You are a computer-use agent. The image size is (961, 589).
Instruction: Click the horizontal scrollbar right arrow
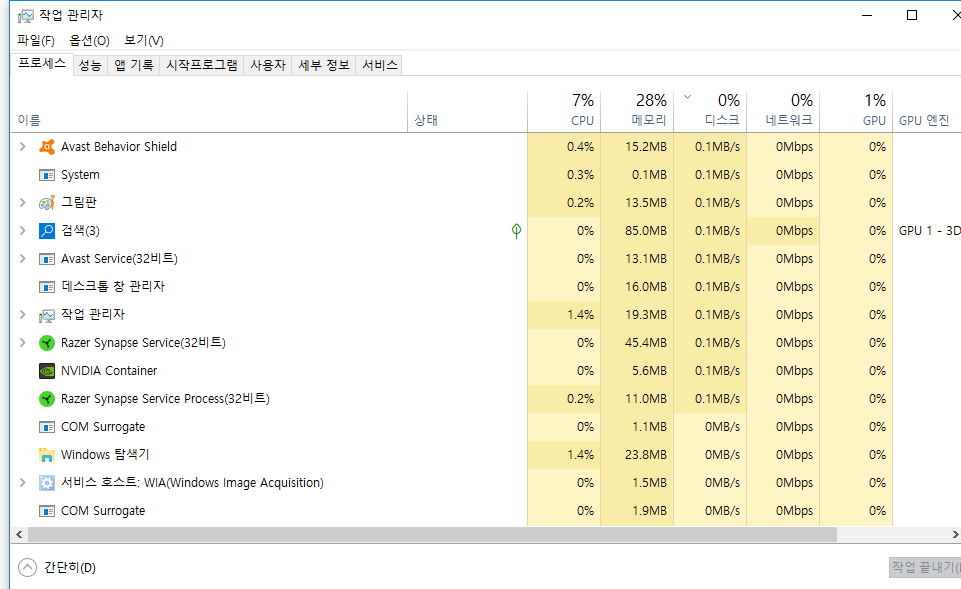955,534
